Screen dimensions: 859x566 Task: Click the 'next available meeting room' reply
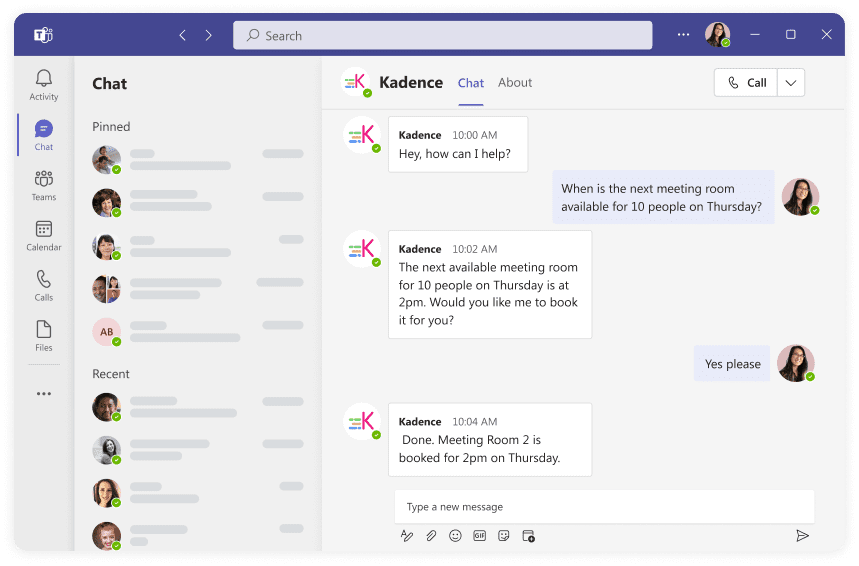click(490, 285)
